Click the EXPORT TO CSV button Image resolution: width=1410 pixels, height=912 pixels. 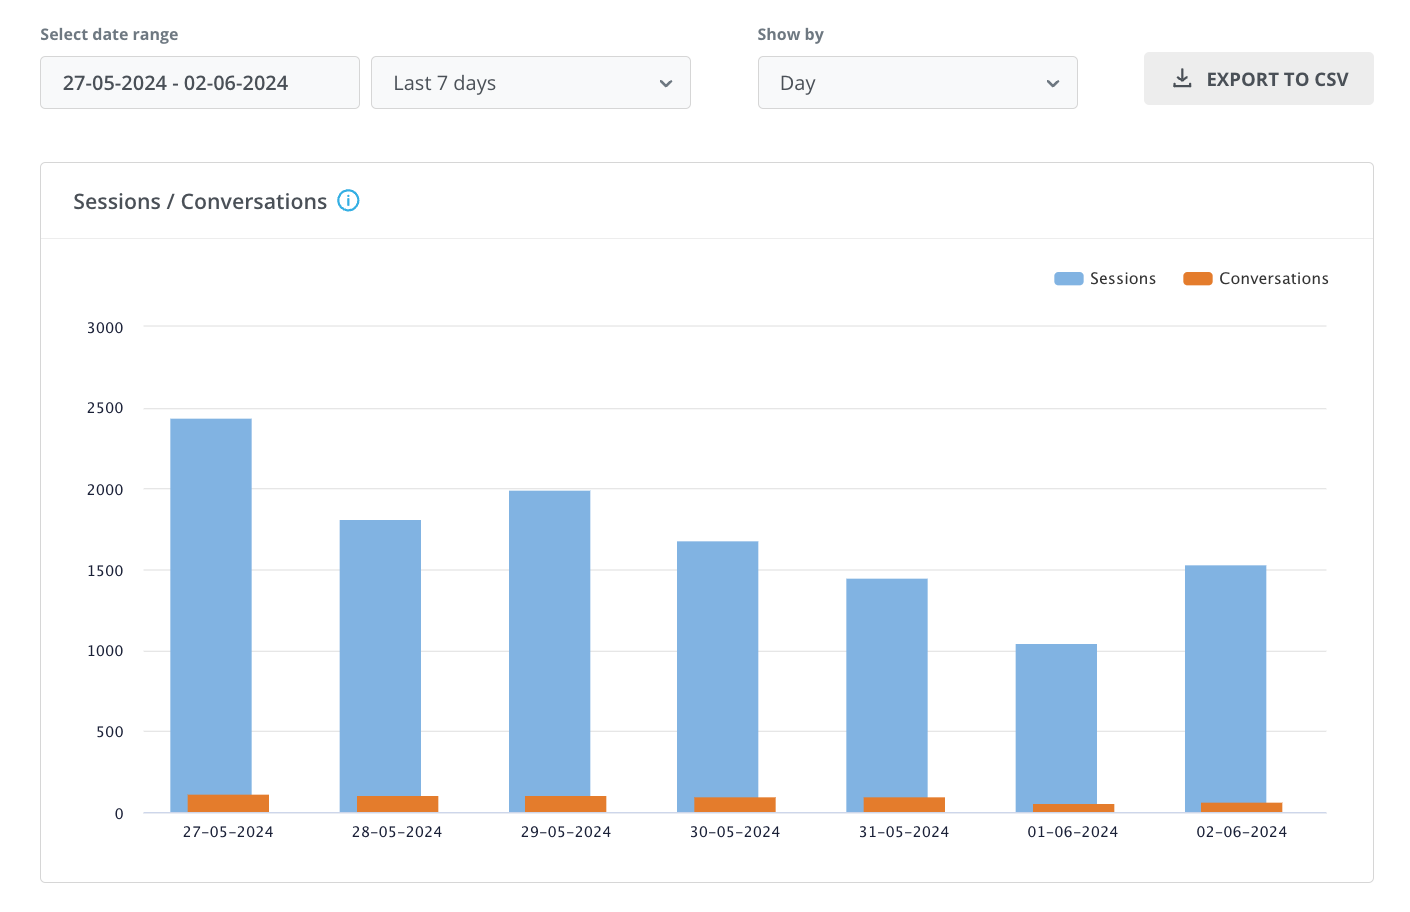[x=1259, y=79]
